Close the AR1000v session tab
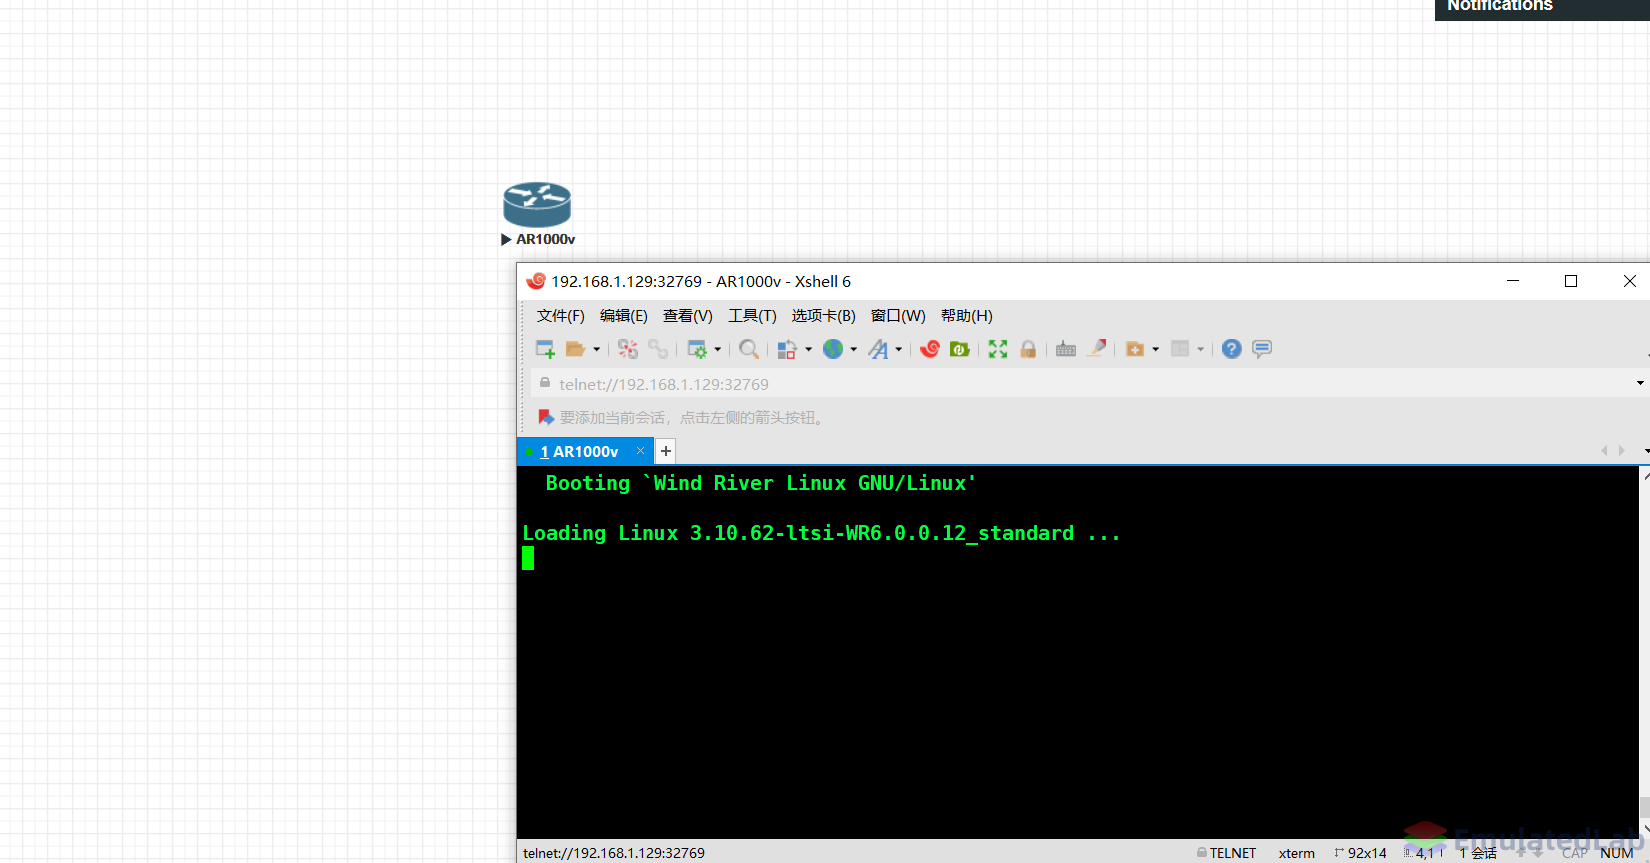The image size is (1650, 863). (641, 451)
